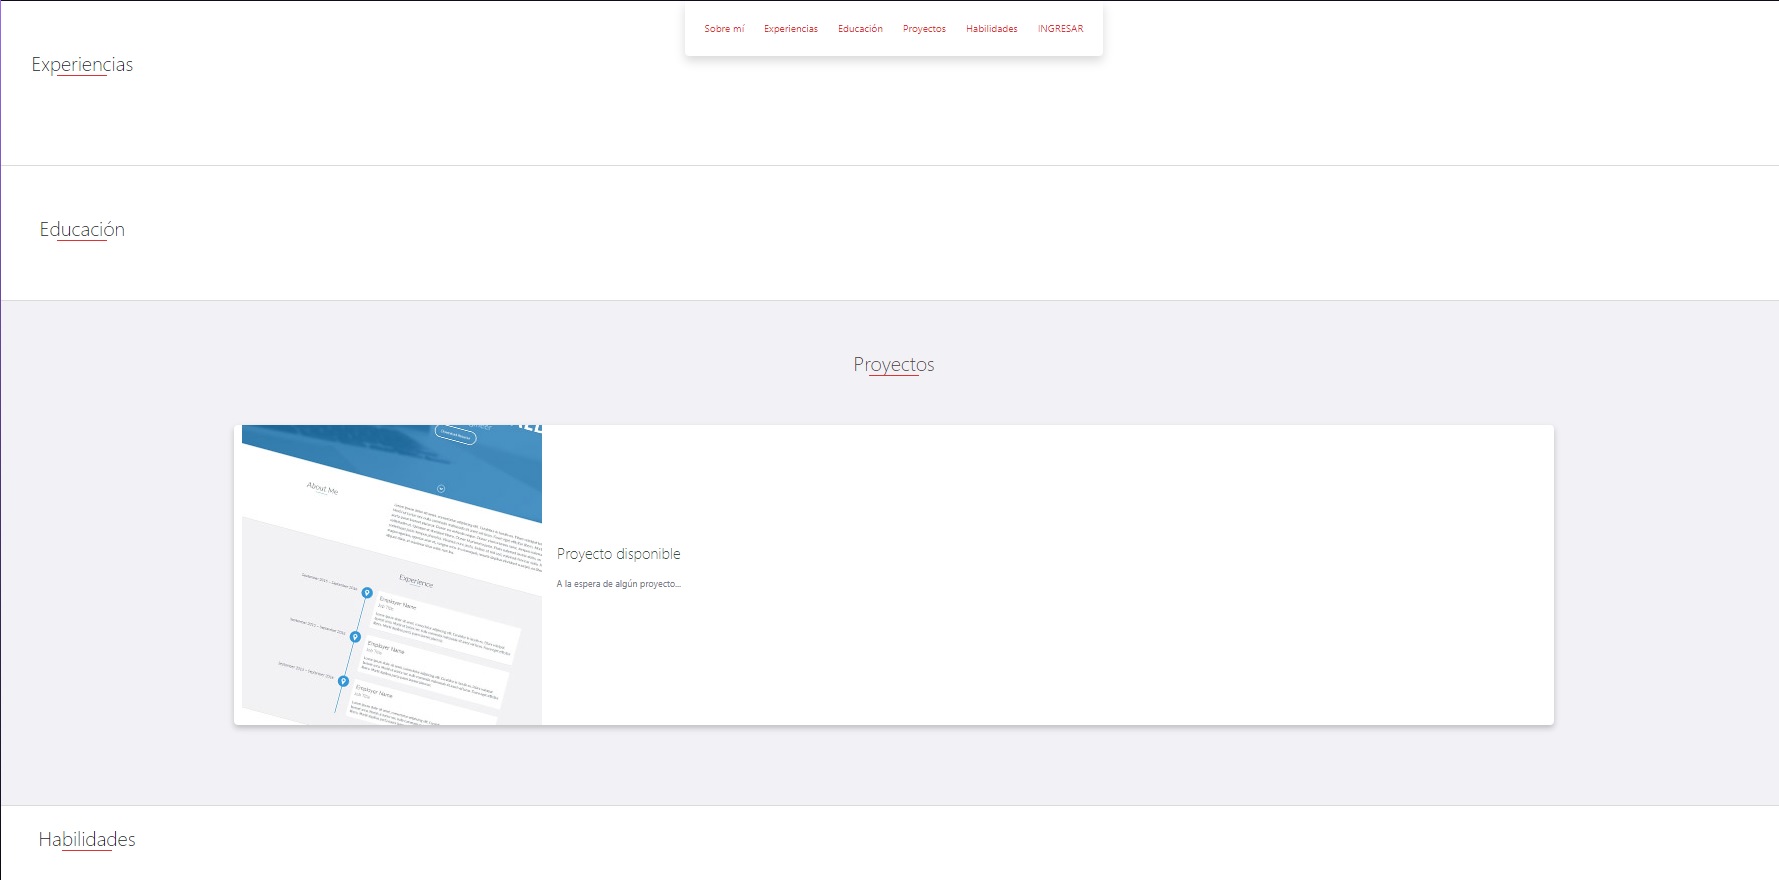The width and height of the screenshot is (1779, 880).
Task: Click the Habilidades section heading
Action: tap(87, 840)
